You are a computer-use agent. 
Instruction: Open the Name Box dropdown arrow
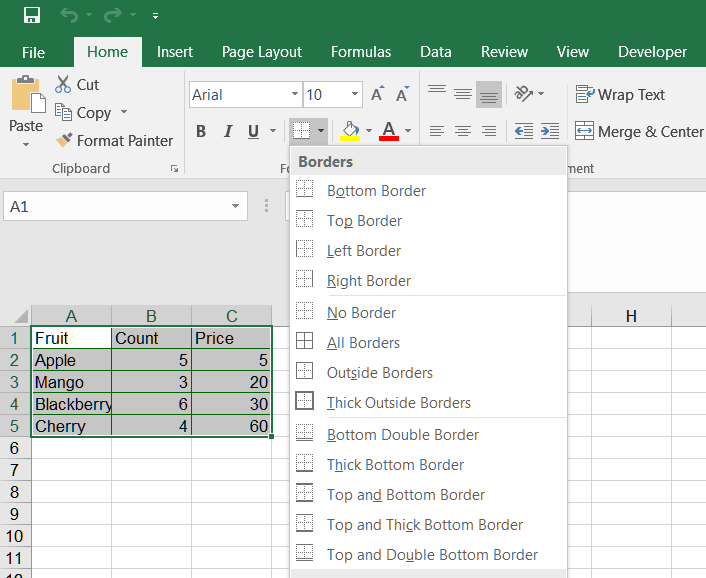pos(236,206)
